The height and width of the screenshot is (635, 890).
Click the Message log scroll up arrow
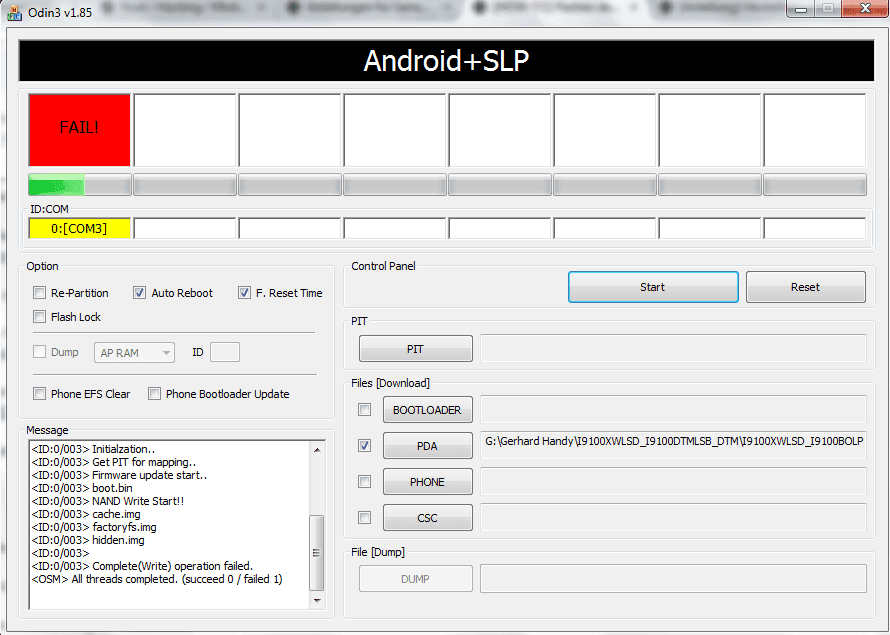point(317,450)
